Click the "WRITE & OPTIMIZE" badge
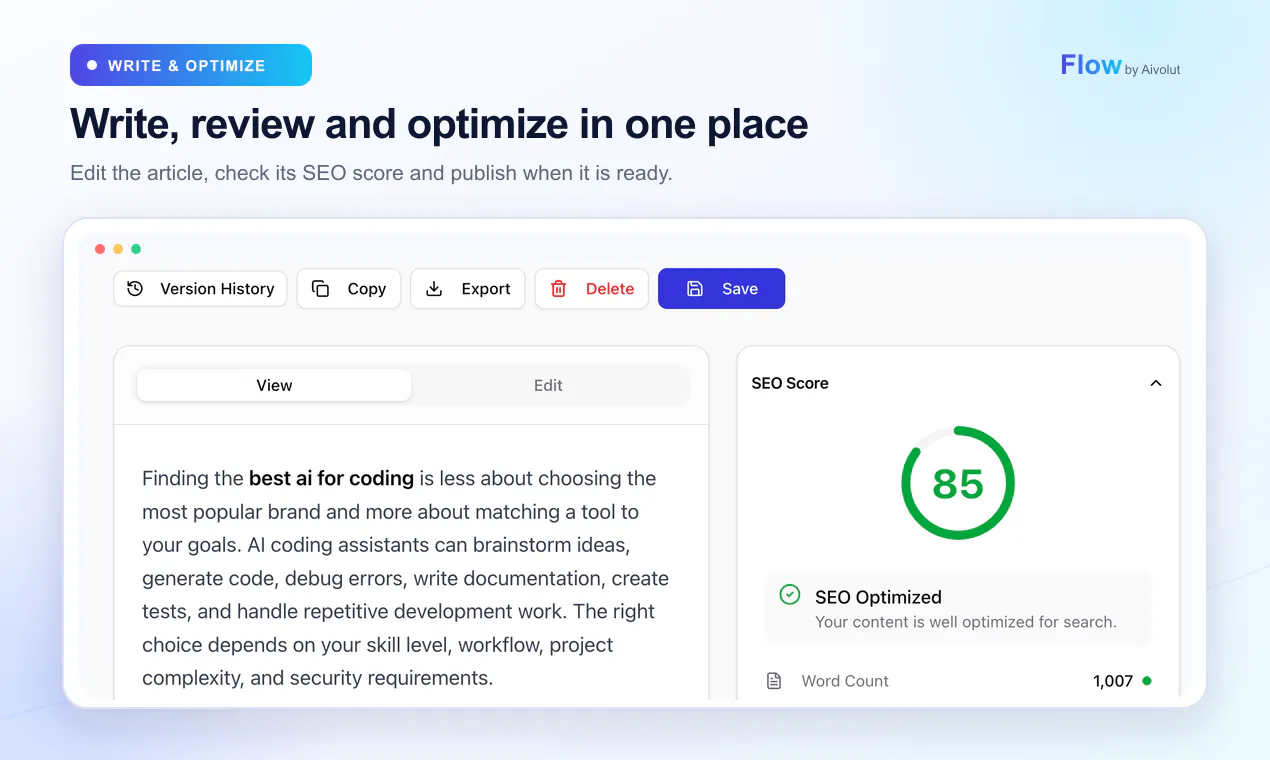 191,65
